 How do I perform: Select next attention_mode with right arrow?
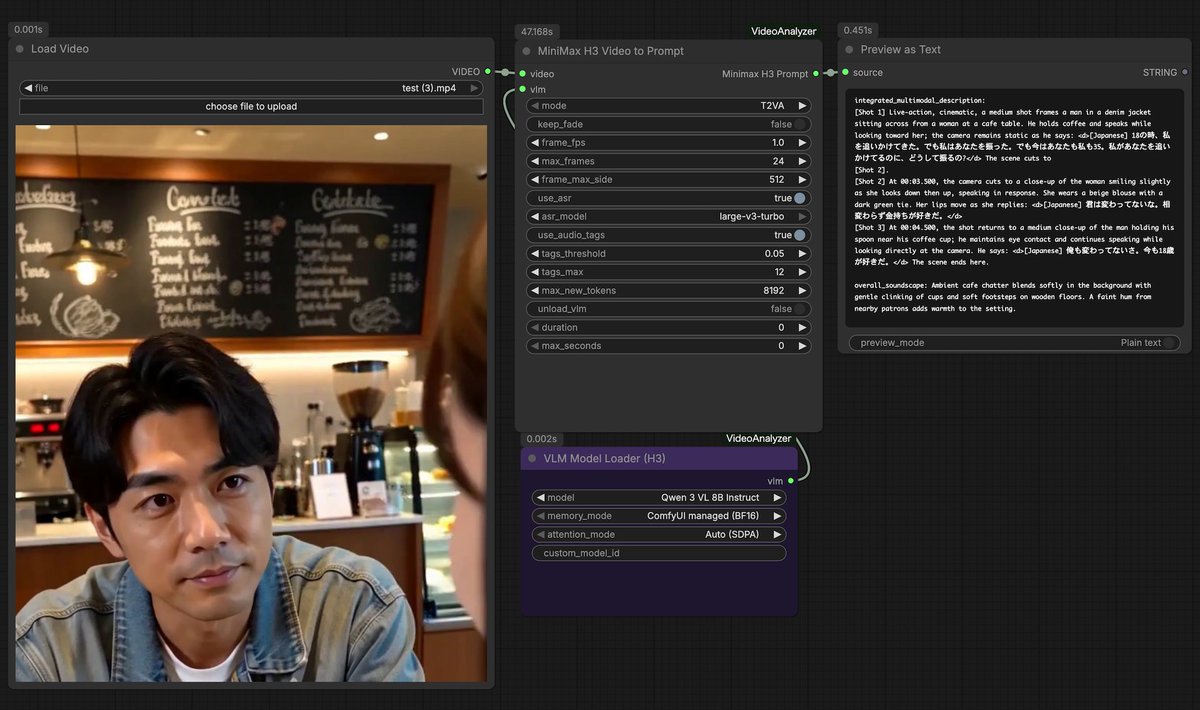tap(778, 534)
